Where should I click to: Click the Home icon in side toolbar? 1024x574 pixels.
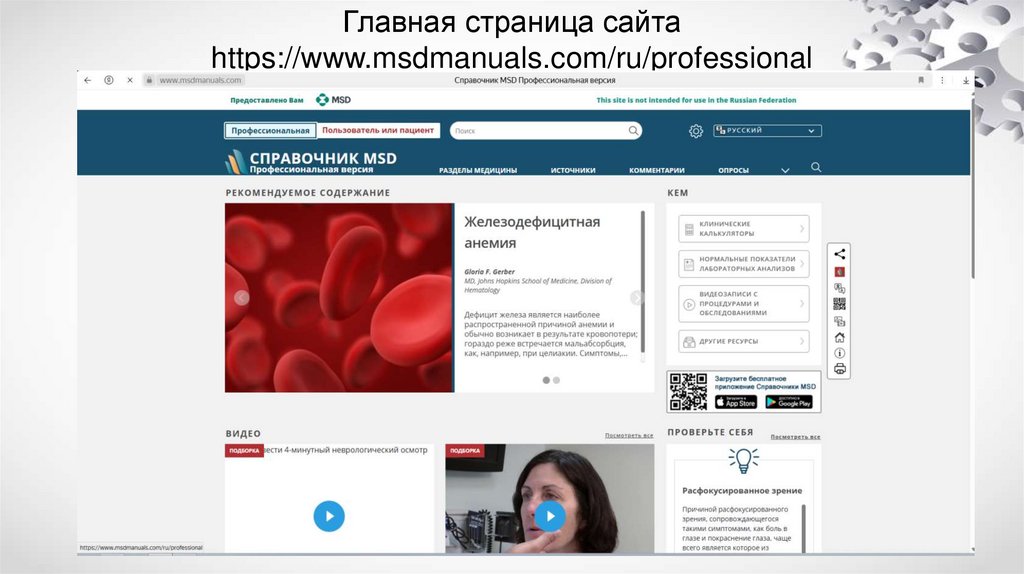click(840, 338)
